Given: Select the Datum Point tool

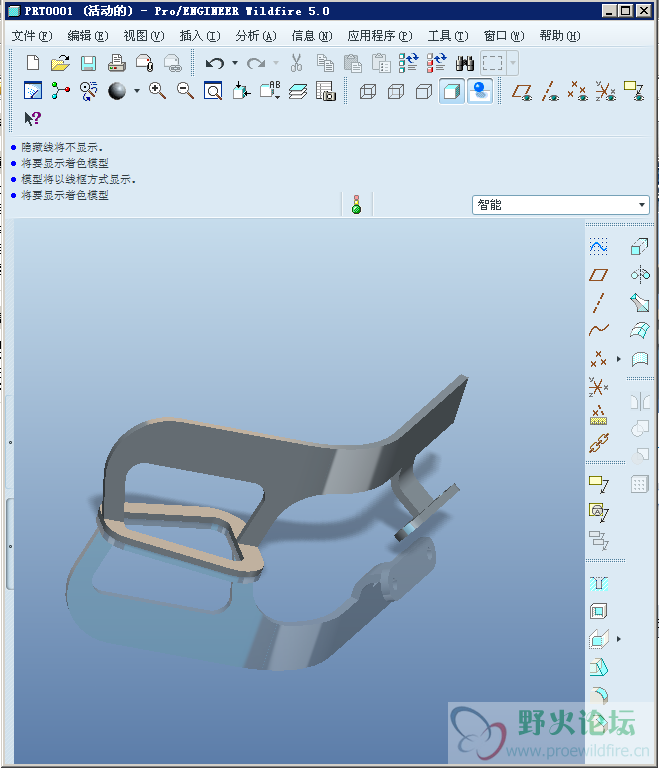Looking at the screenshot, I should (x=598, y=359).
